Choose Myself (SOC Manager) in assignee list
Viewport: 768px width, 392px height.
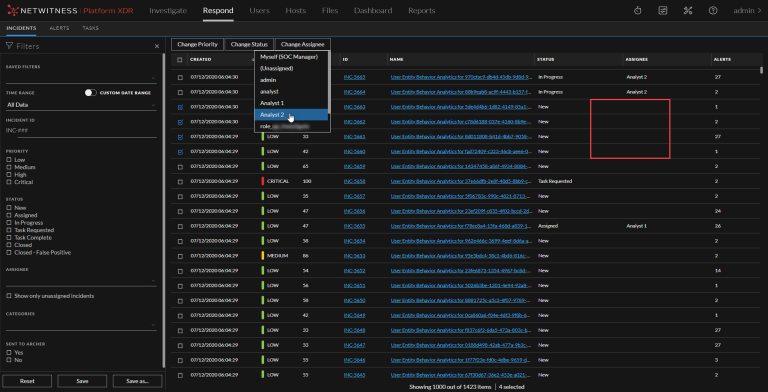(291, 57)
